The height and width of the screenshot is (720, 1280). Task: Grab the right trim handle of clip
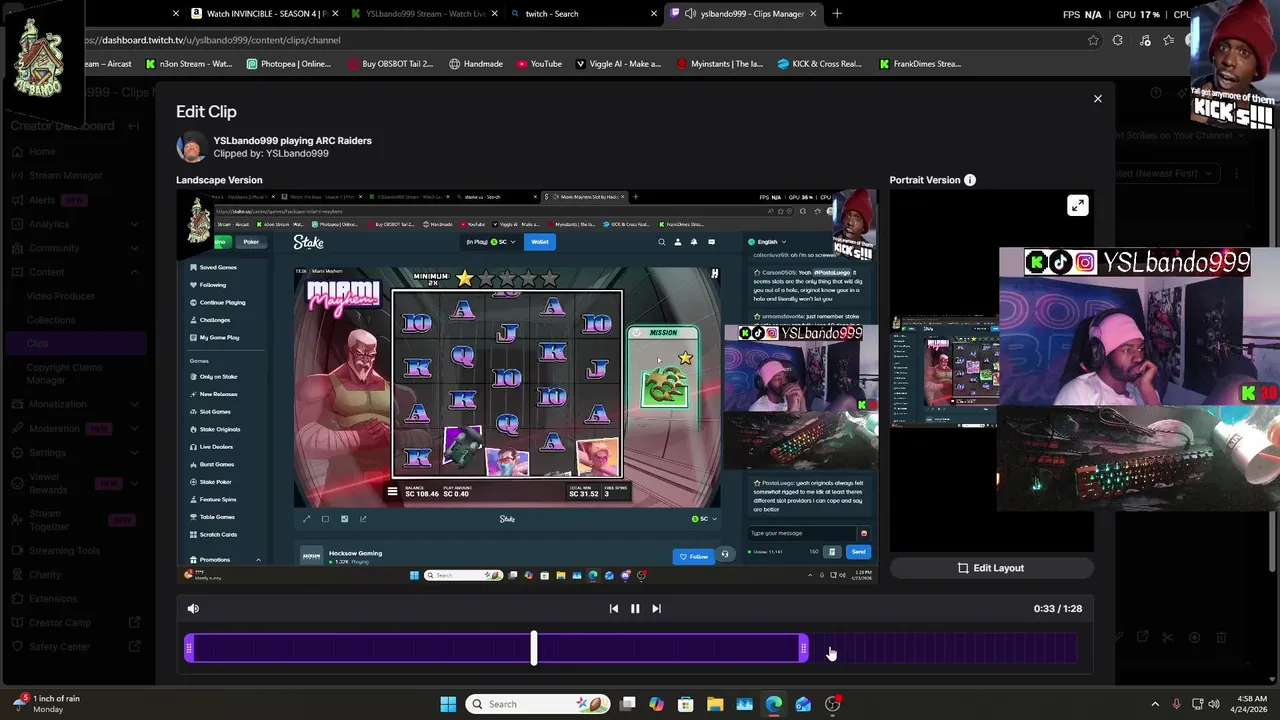(804, 649)
